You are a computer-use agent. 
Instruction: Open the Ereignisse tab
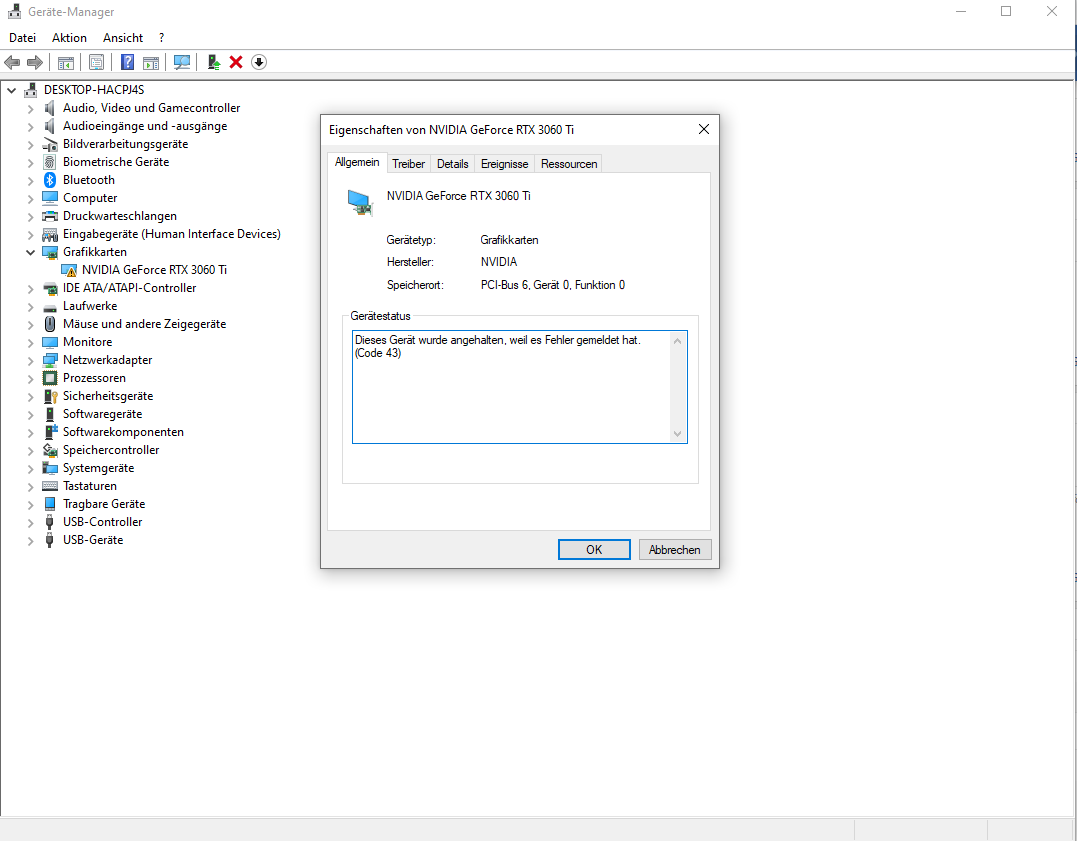point(504,163)
